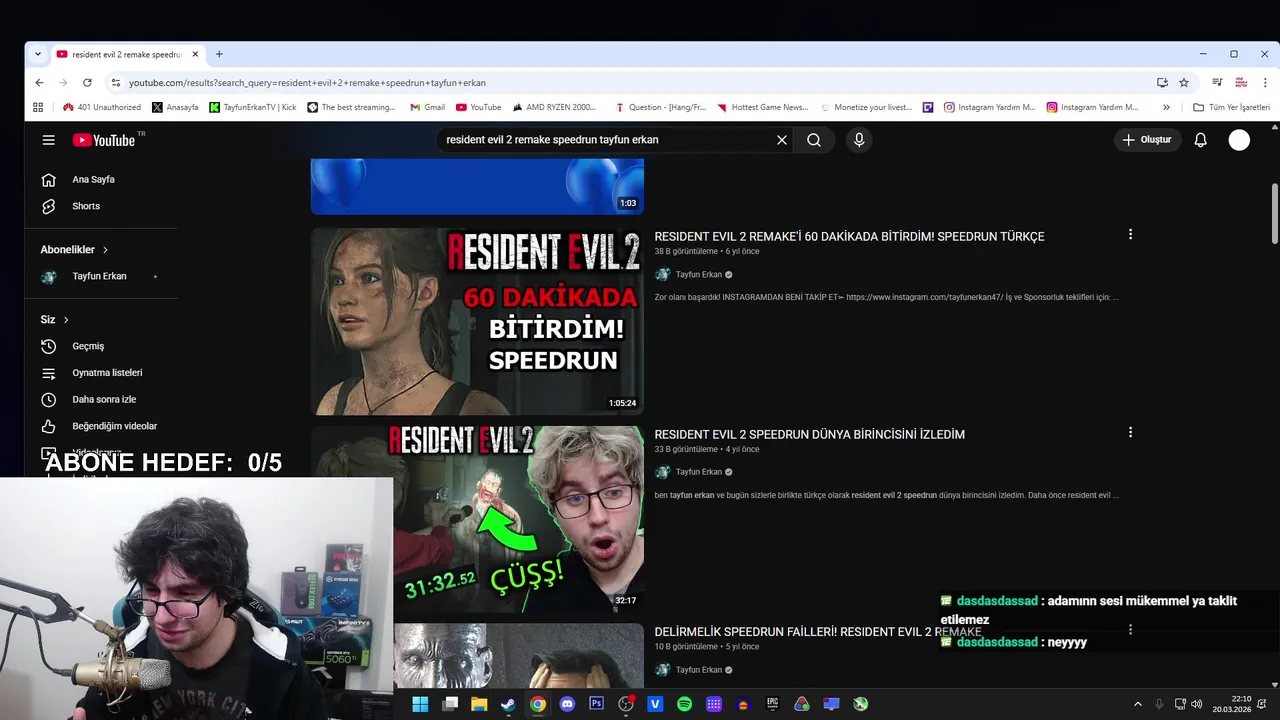Reload the page with the refresh icon

[x=87, y=83]
